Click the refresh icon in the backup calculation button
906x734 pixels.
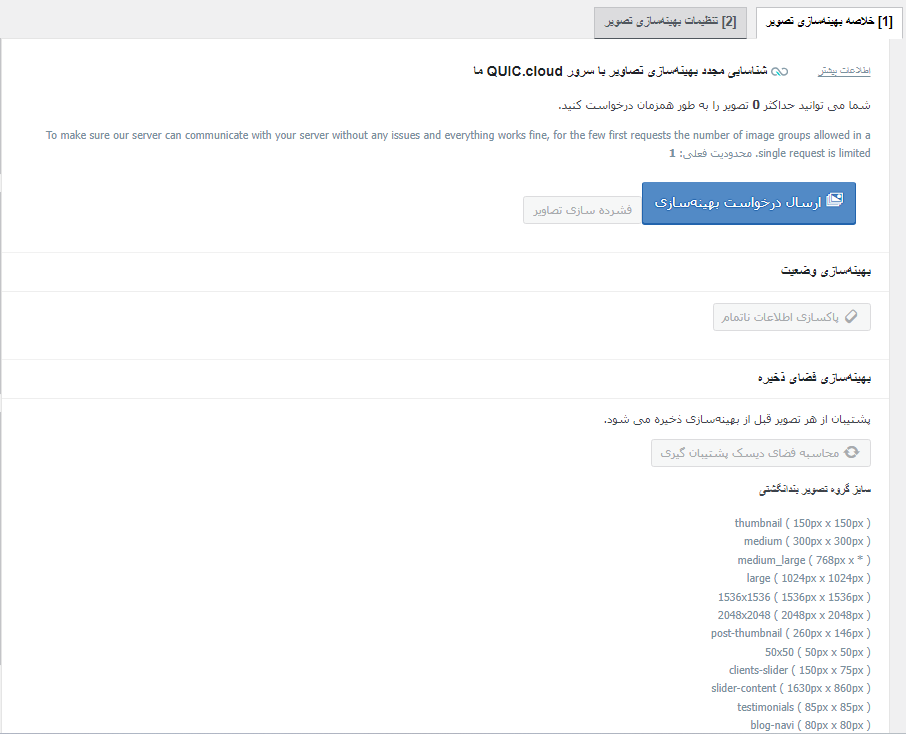(851, 452)
